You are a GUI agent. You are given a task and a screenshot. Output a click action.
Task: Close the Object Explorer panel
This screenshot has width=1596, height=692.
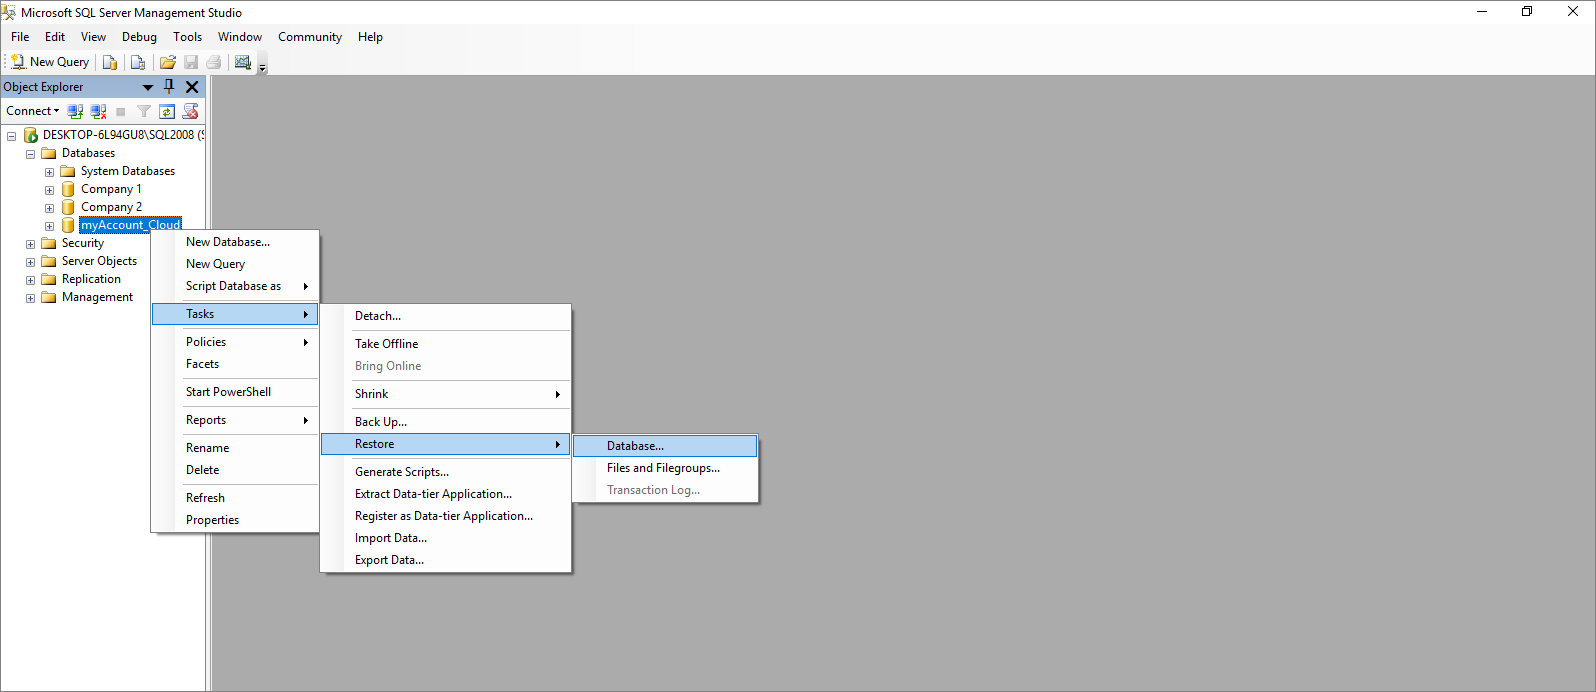click(192, 87)
